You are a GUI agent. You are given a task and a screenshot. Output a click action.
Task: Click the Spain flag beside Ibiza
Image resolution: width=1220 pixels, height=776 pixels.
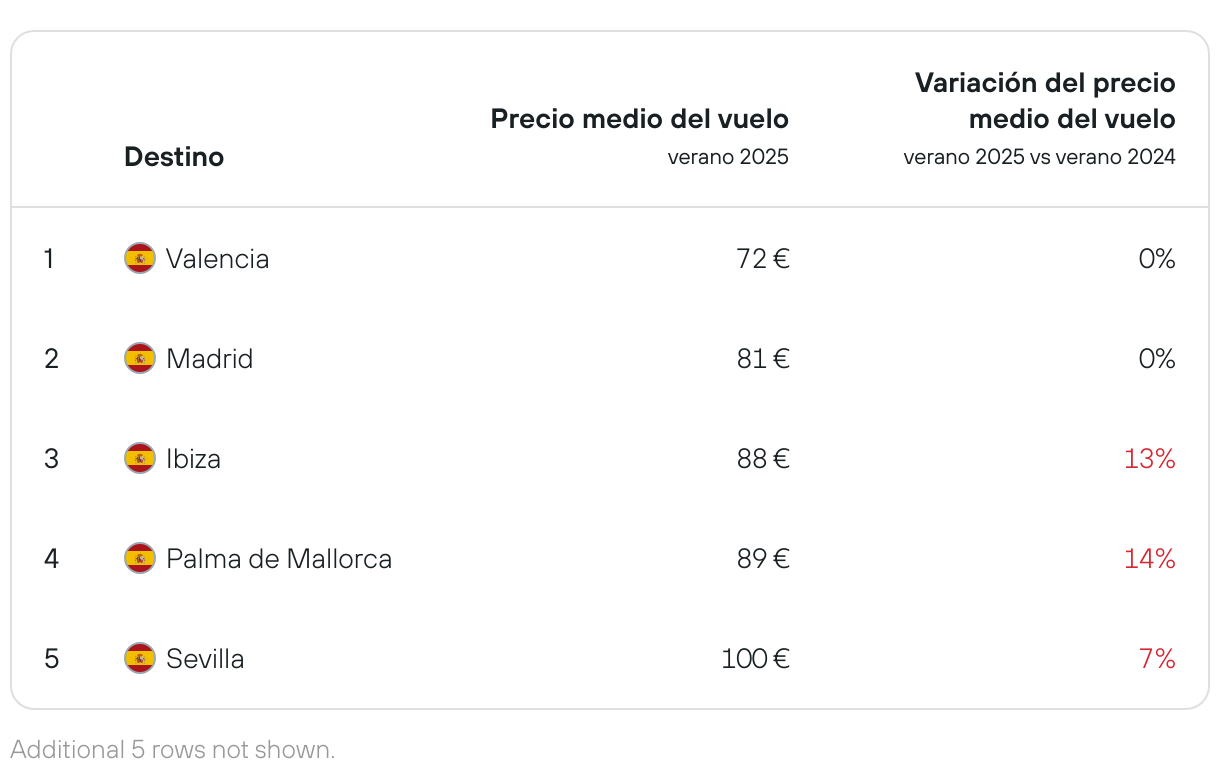(140, 459)
